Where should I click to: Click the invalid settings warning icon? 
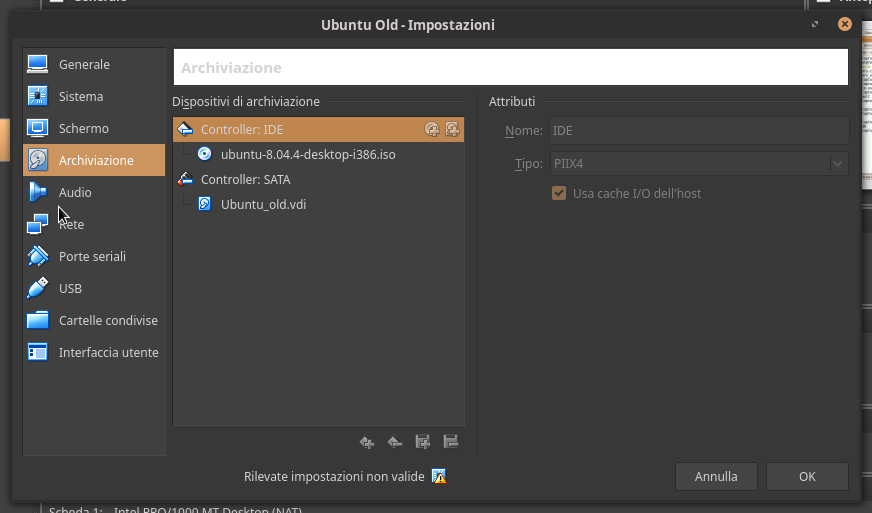(x=439, y=477)
